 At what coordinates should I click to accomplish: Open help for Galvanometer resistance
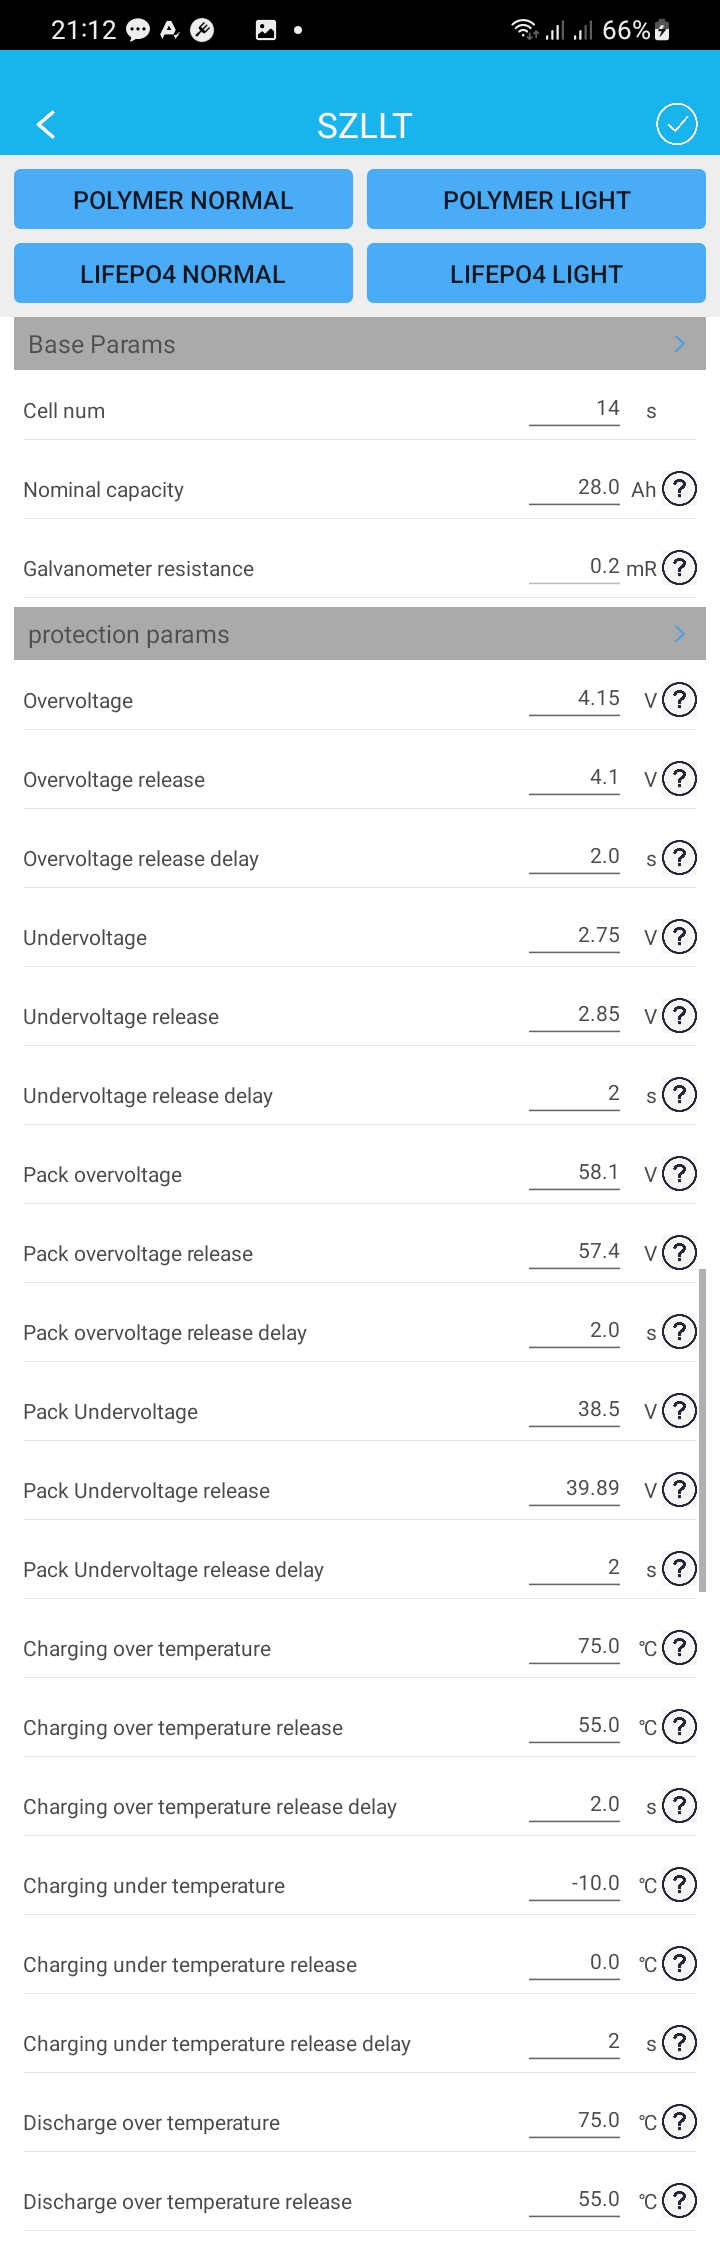click(x=680, y=568)
